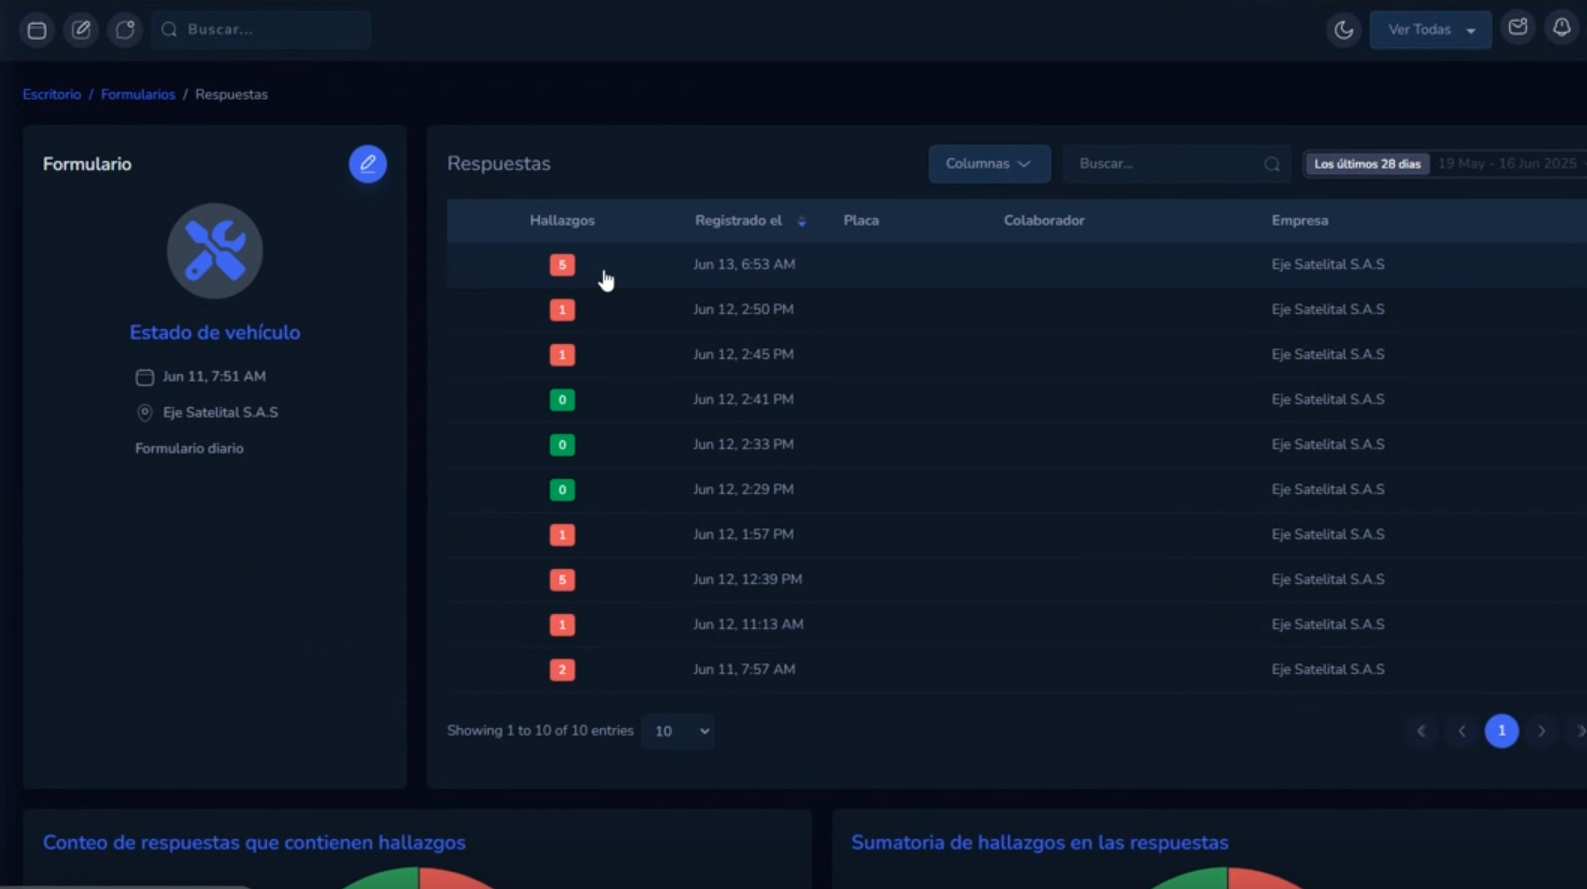Screen dimensions: 1587x889
Task: Open the Ver Todas dropdown
Action: (1430, 30)
